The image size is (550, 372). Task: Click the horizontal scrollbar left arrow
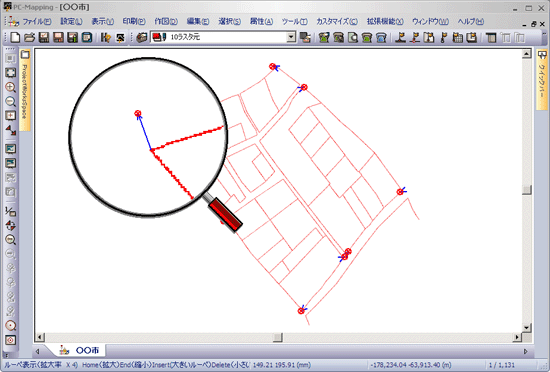tap(40, 337)
